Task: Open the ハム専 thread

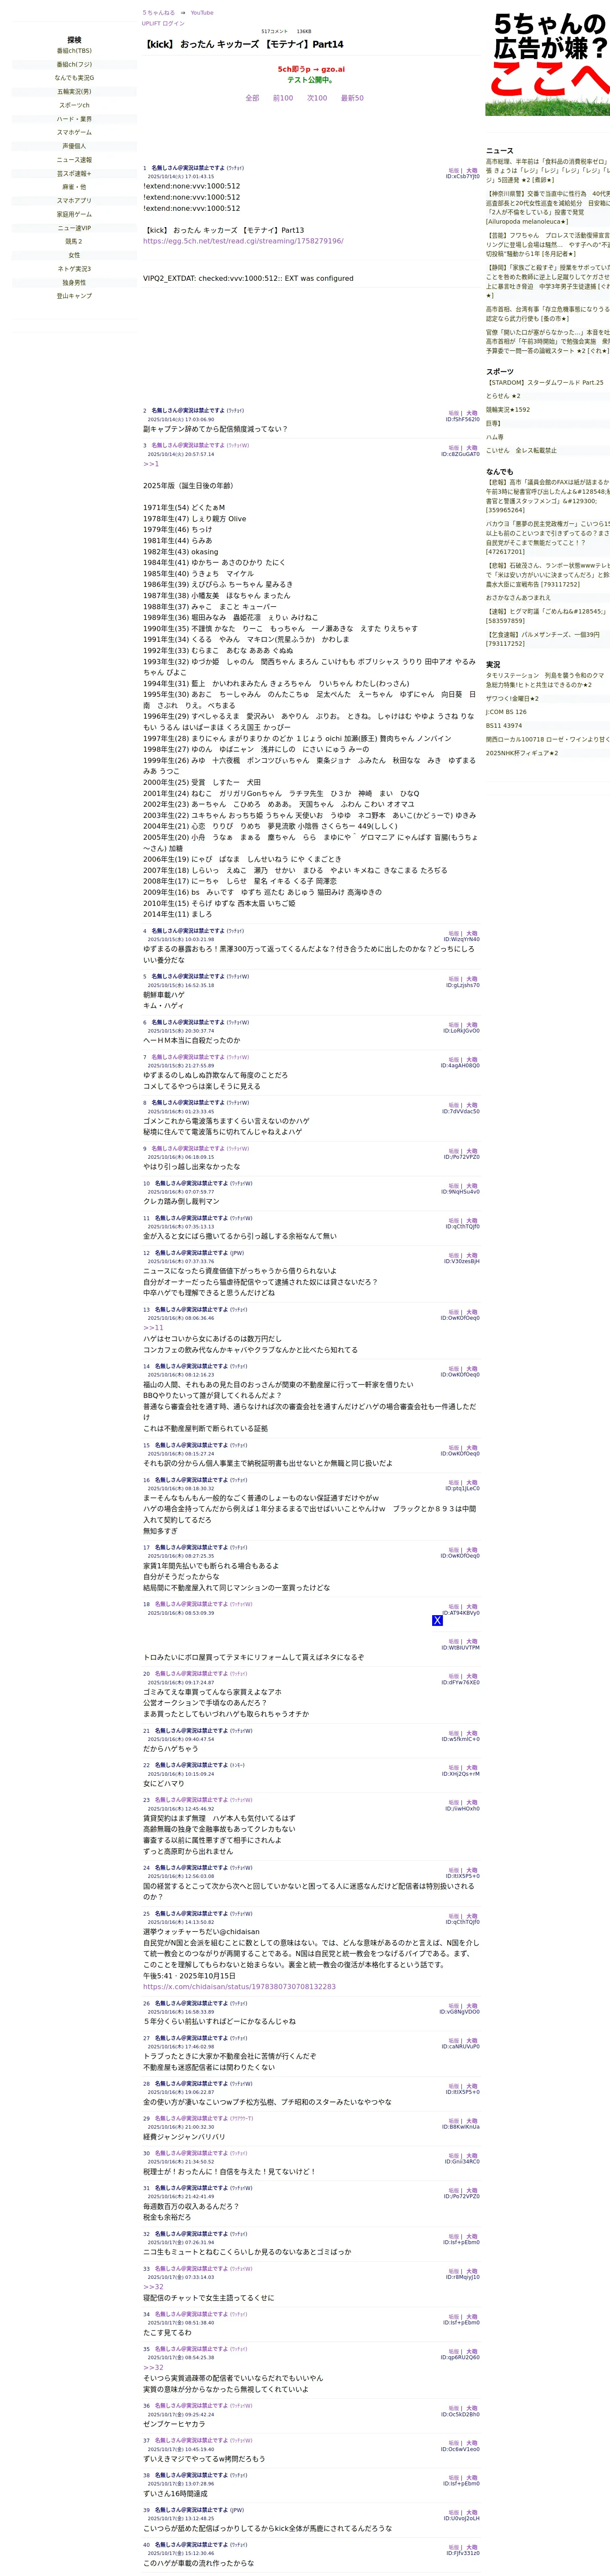Action: pos(495,437)
